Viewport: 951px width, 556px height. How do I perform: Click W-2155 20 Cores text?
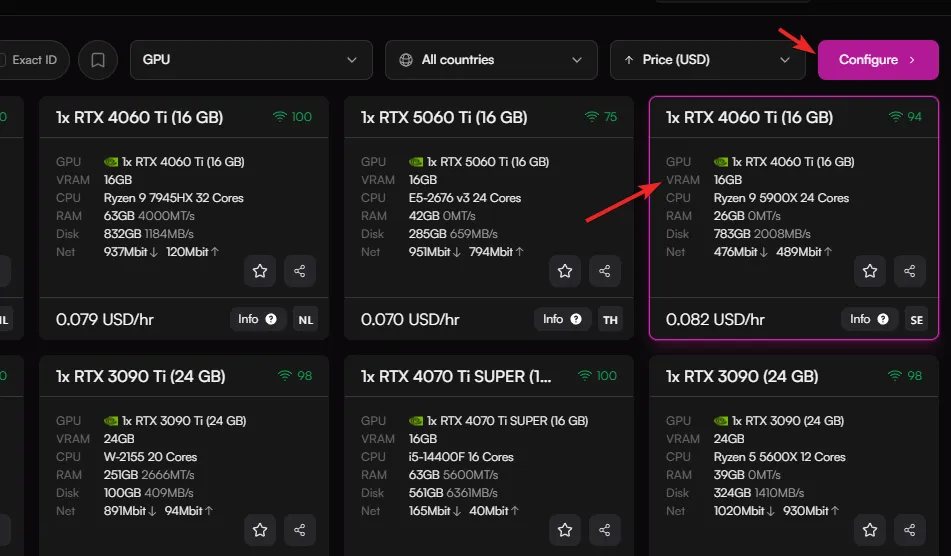(x=150, y=457)
